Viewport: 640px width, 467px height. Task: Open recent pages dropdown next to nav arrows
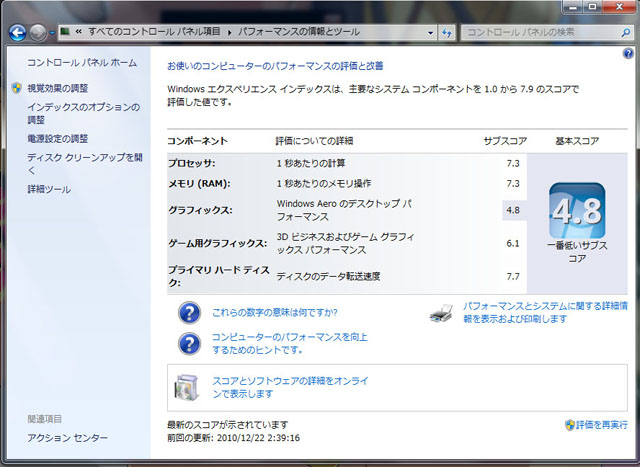52,33
